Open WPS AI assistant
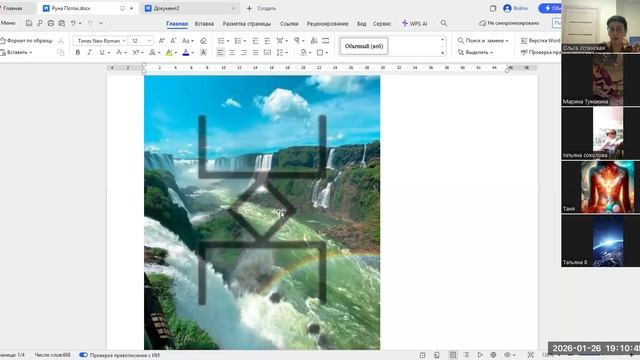Screen dimensions: 640x360 [415, 24]
